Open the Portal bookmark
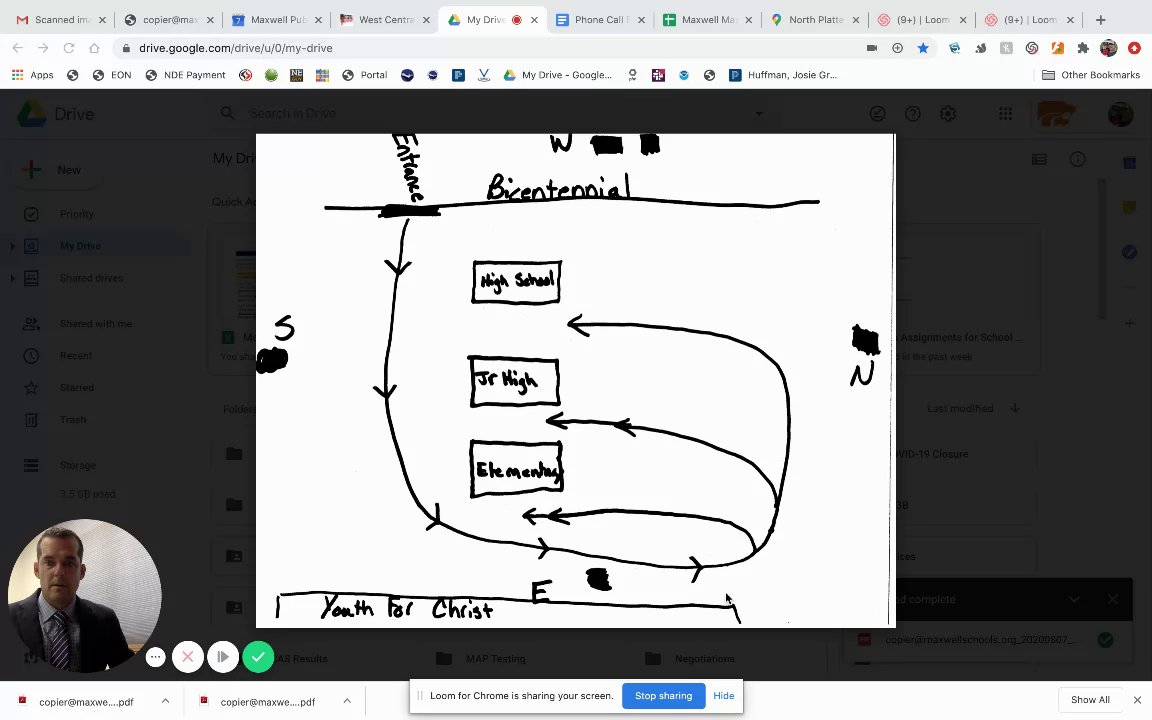Screen dimensions: 1152x720 [364, 75]
